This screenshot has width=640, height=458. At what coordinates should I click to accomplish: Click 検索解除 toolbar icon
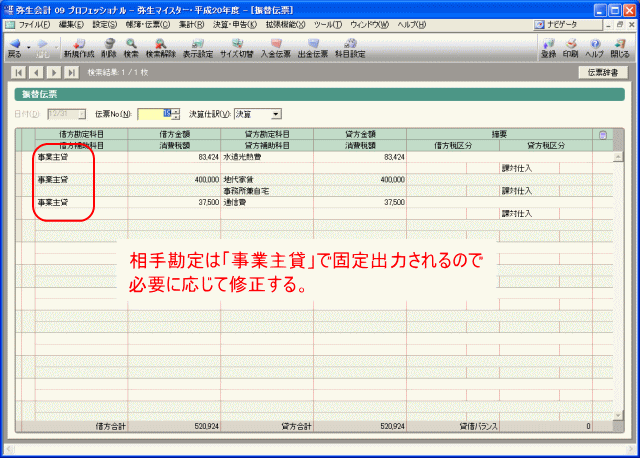coord(161,48)
